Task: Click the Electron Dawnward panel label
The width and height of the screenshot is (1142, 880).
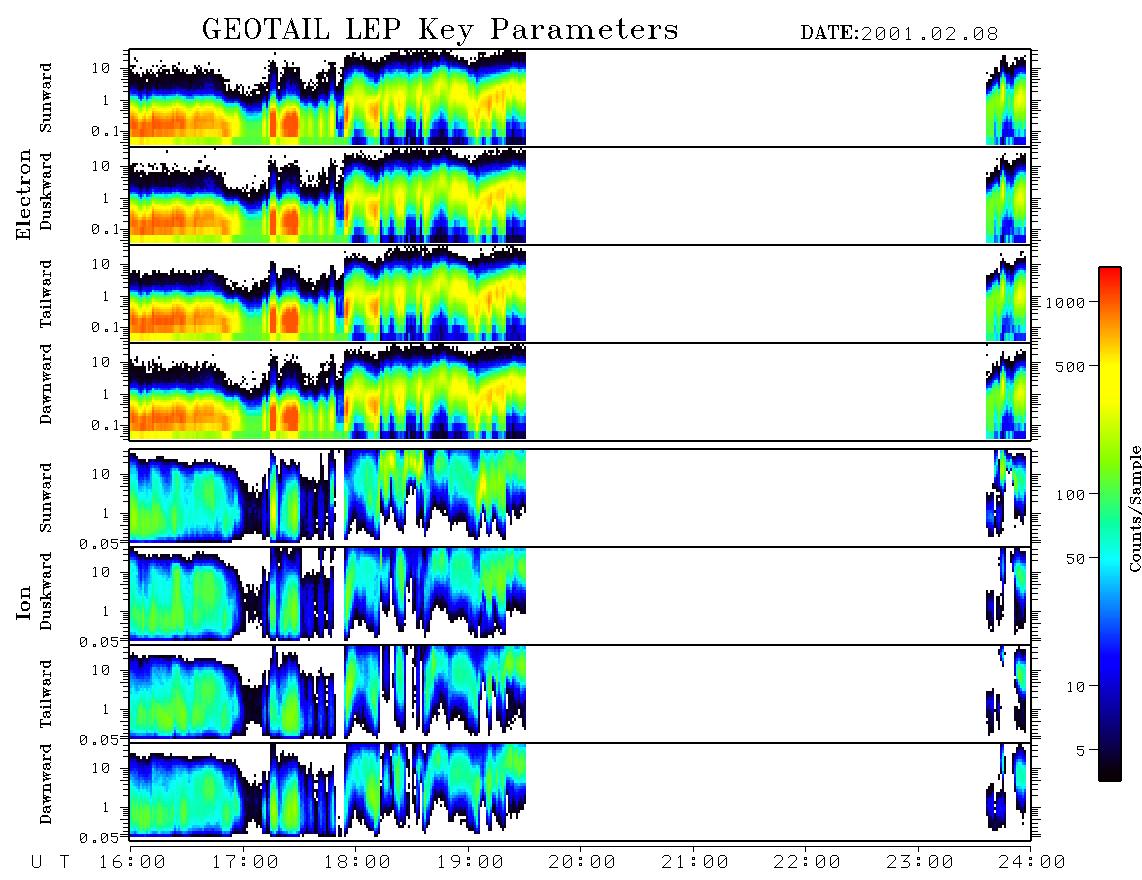Action: 46,384
